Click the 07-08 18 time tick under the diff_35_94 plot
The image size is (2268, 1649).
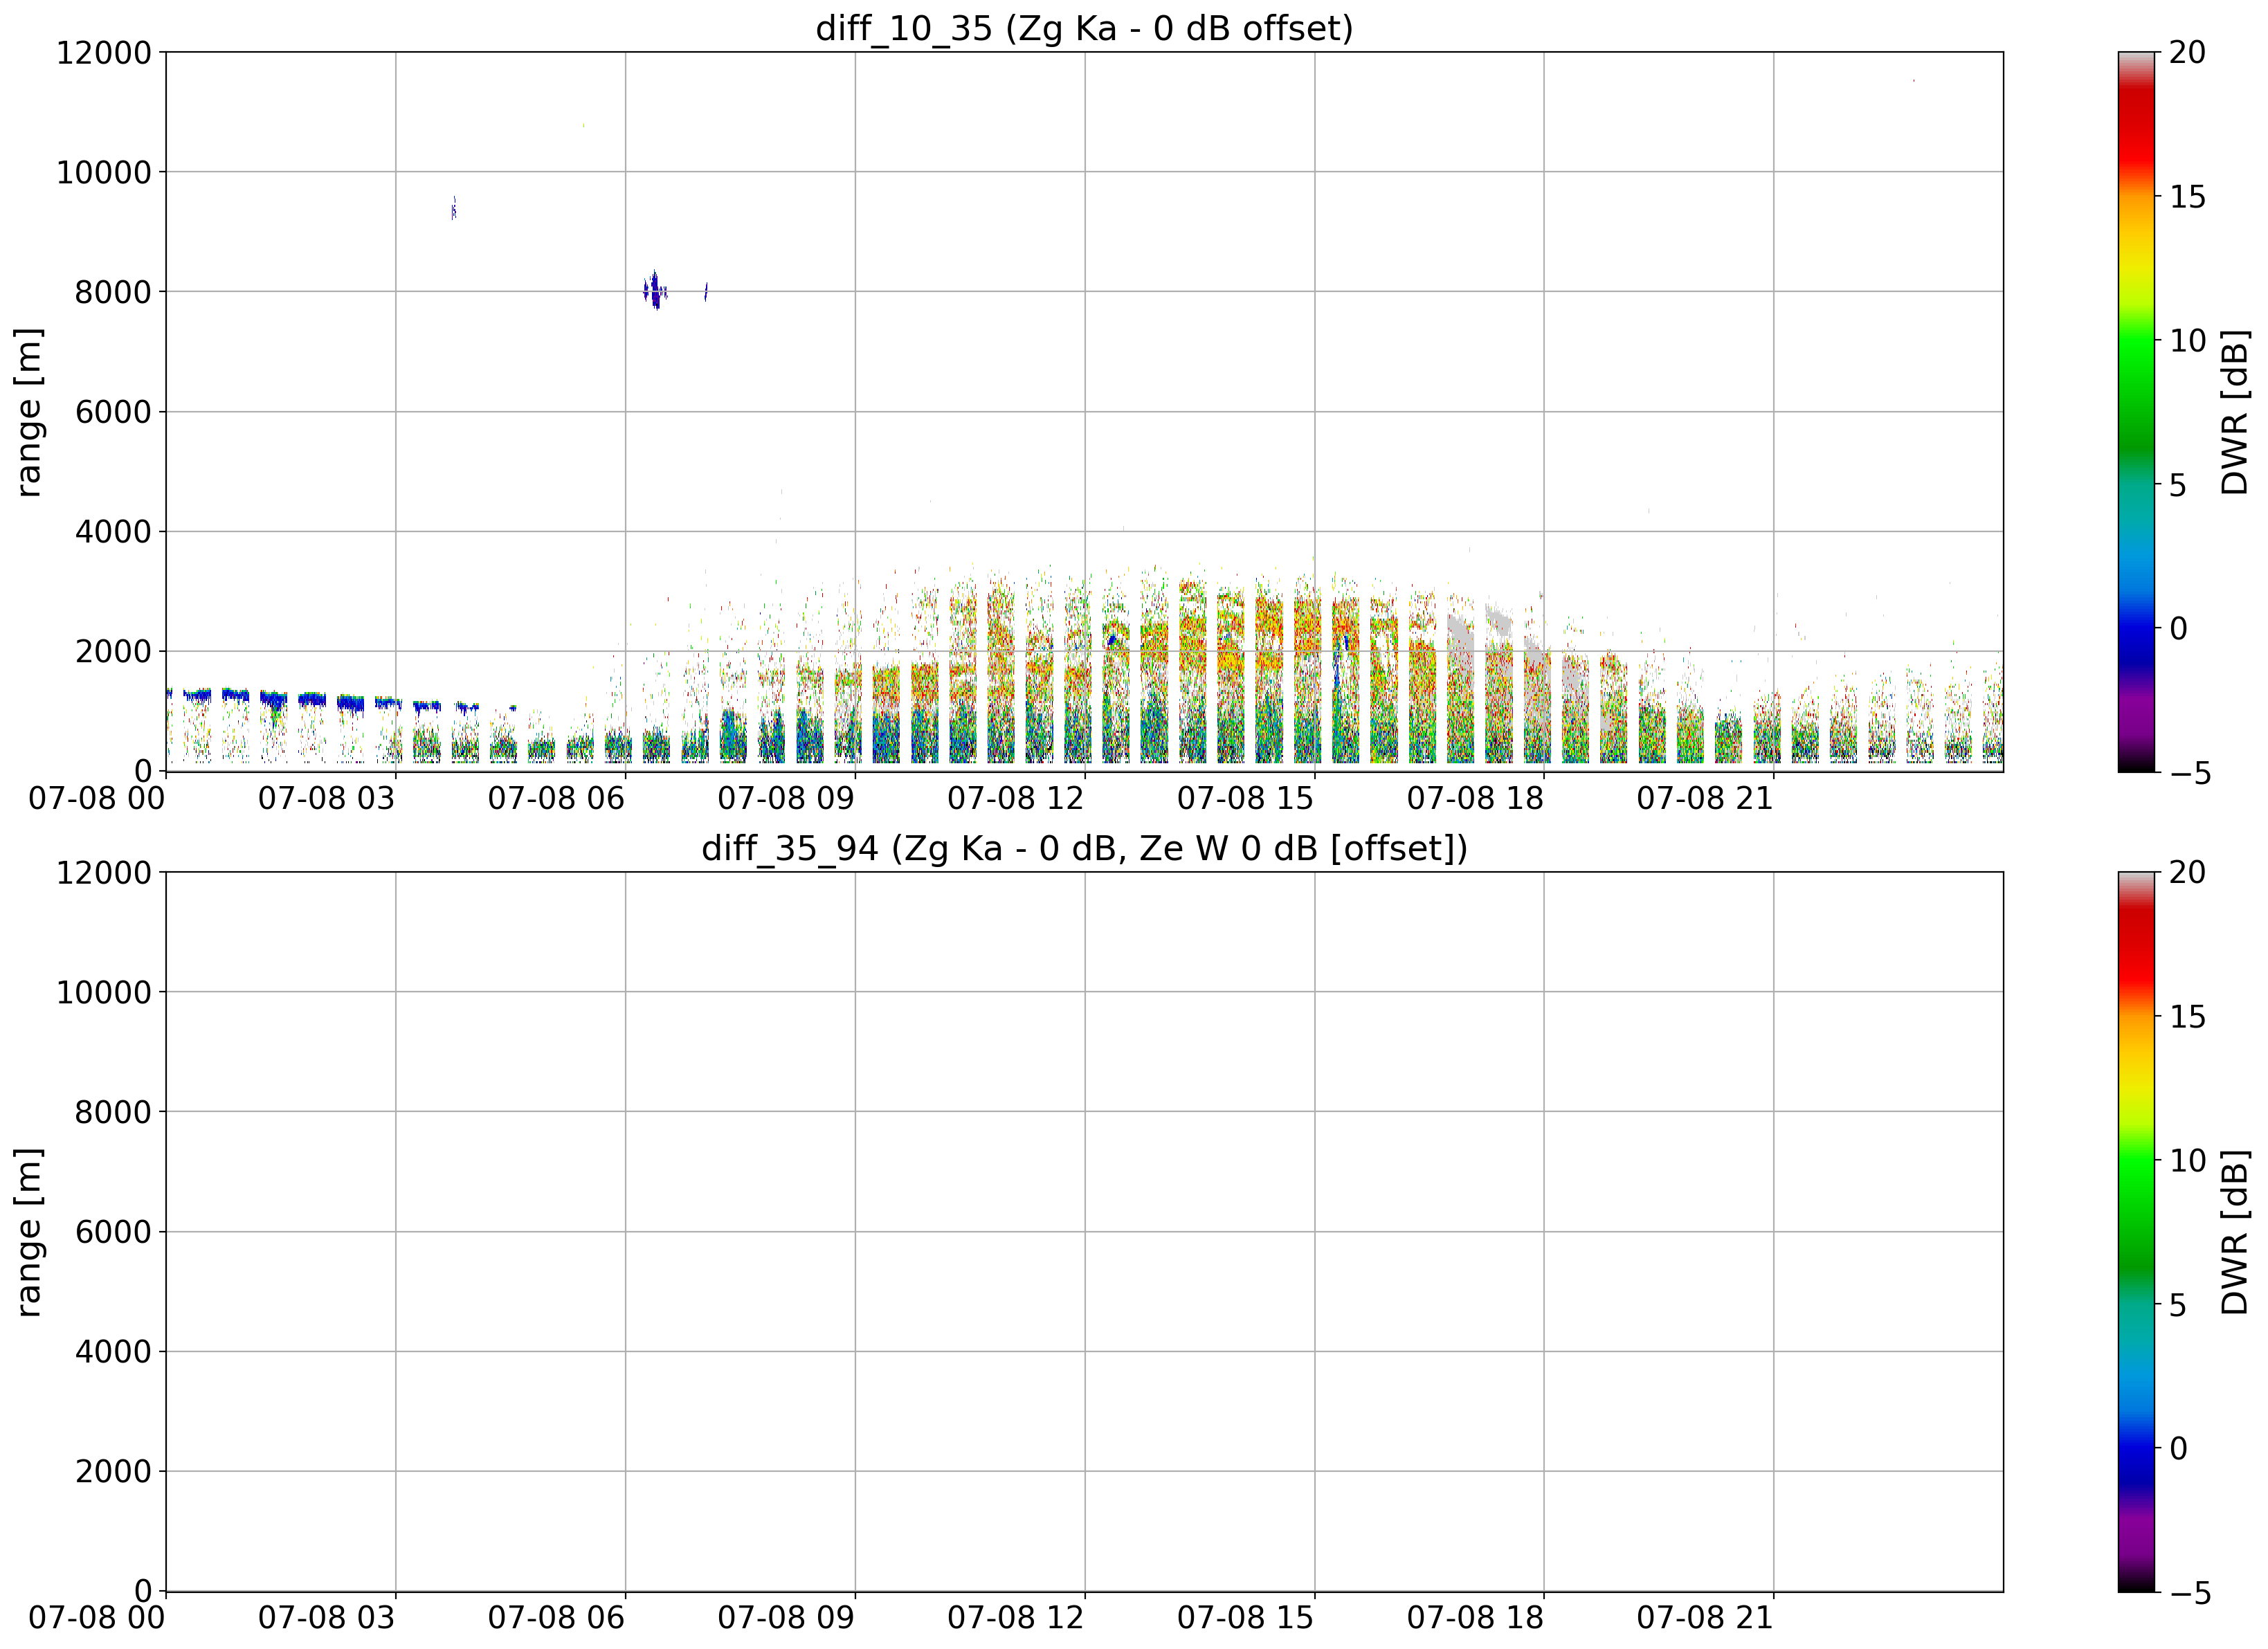(x=1476, y=1619)
